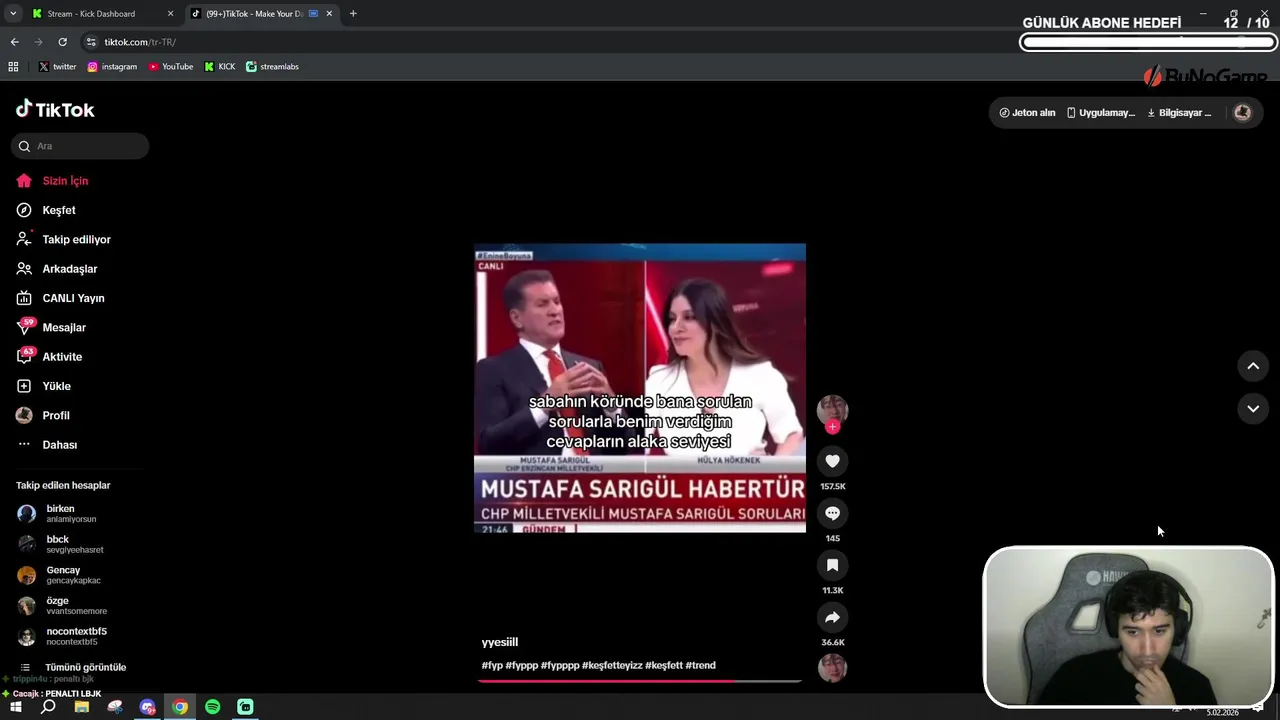
Task: Open the TikTok home logo
Action: tap(55, 109)
